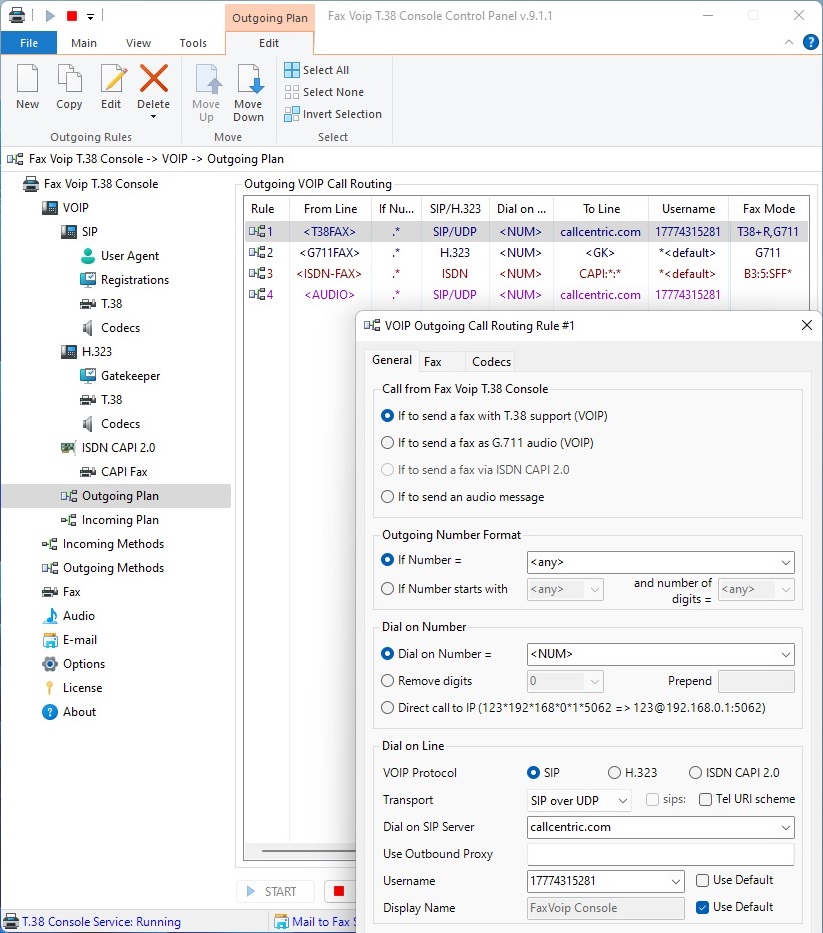
Task: Open the Codecs tab in rule dialog
Action: click(492, 362)
